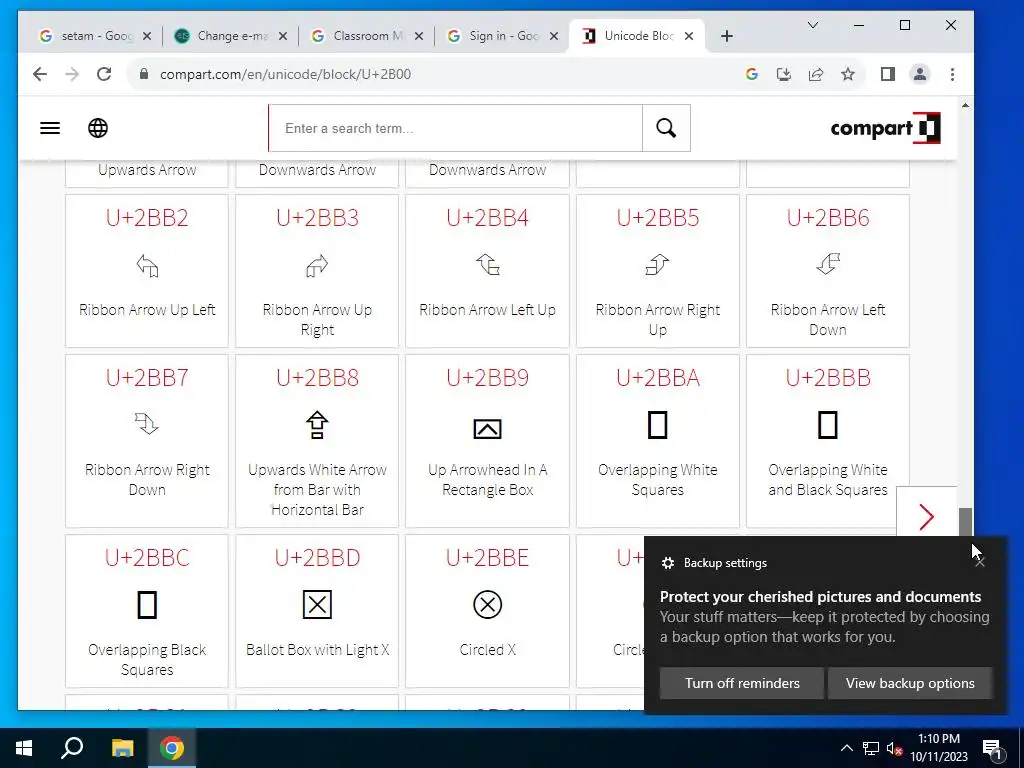This screenshot has height=768, width=1024.
Task: Click 'View backup options' button
Action: pyautogui.click(x=910, y=683)
